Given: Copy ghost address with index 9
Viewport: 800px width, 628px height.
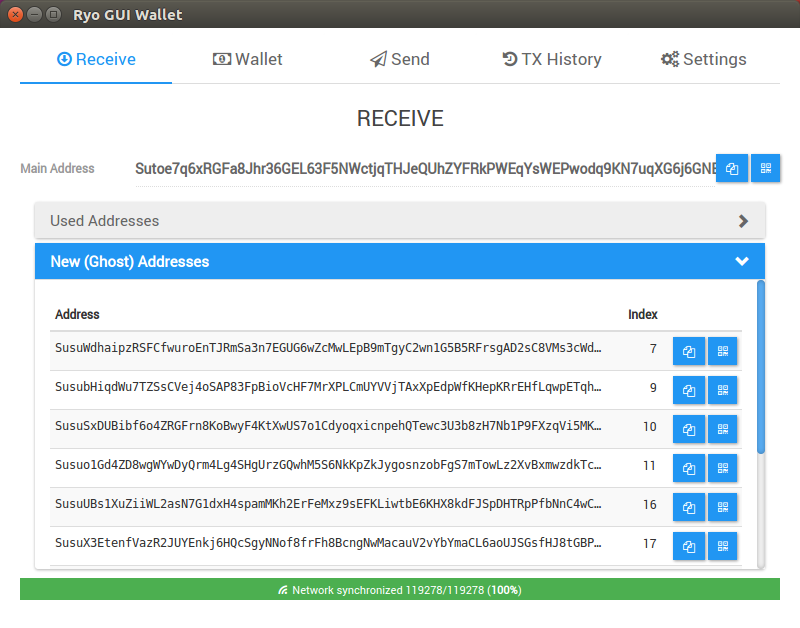Looking at the screenshot, I should click(x=689, y=390).
